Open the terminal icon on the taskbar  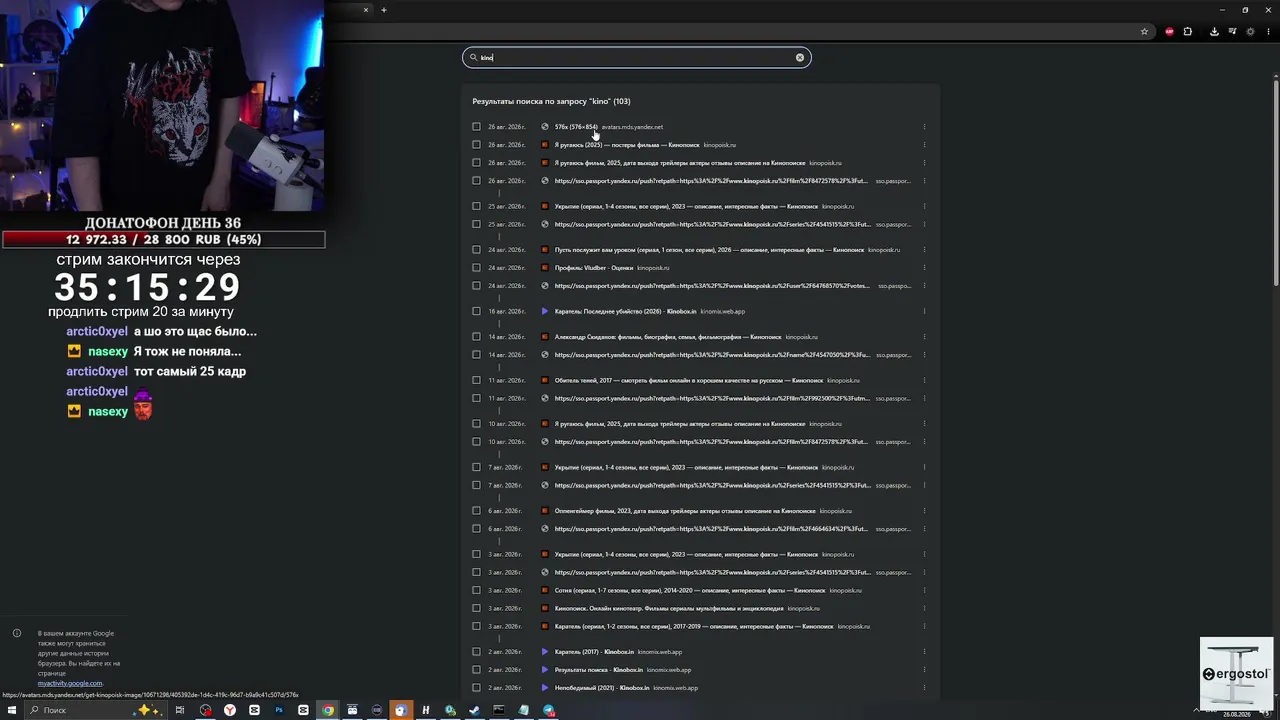click(499, 710)
